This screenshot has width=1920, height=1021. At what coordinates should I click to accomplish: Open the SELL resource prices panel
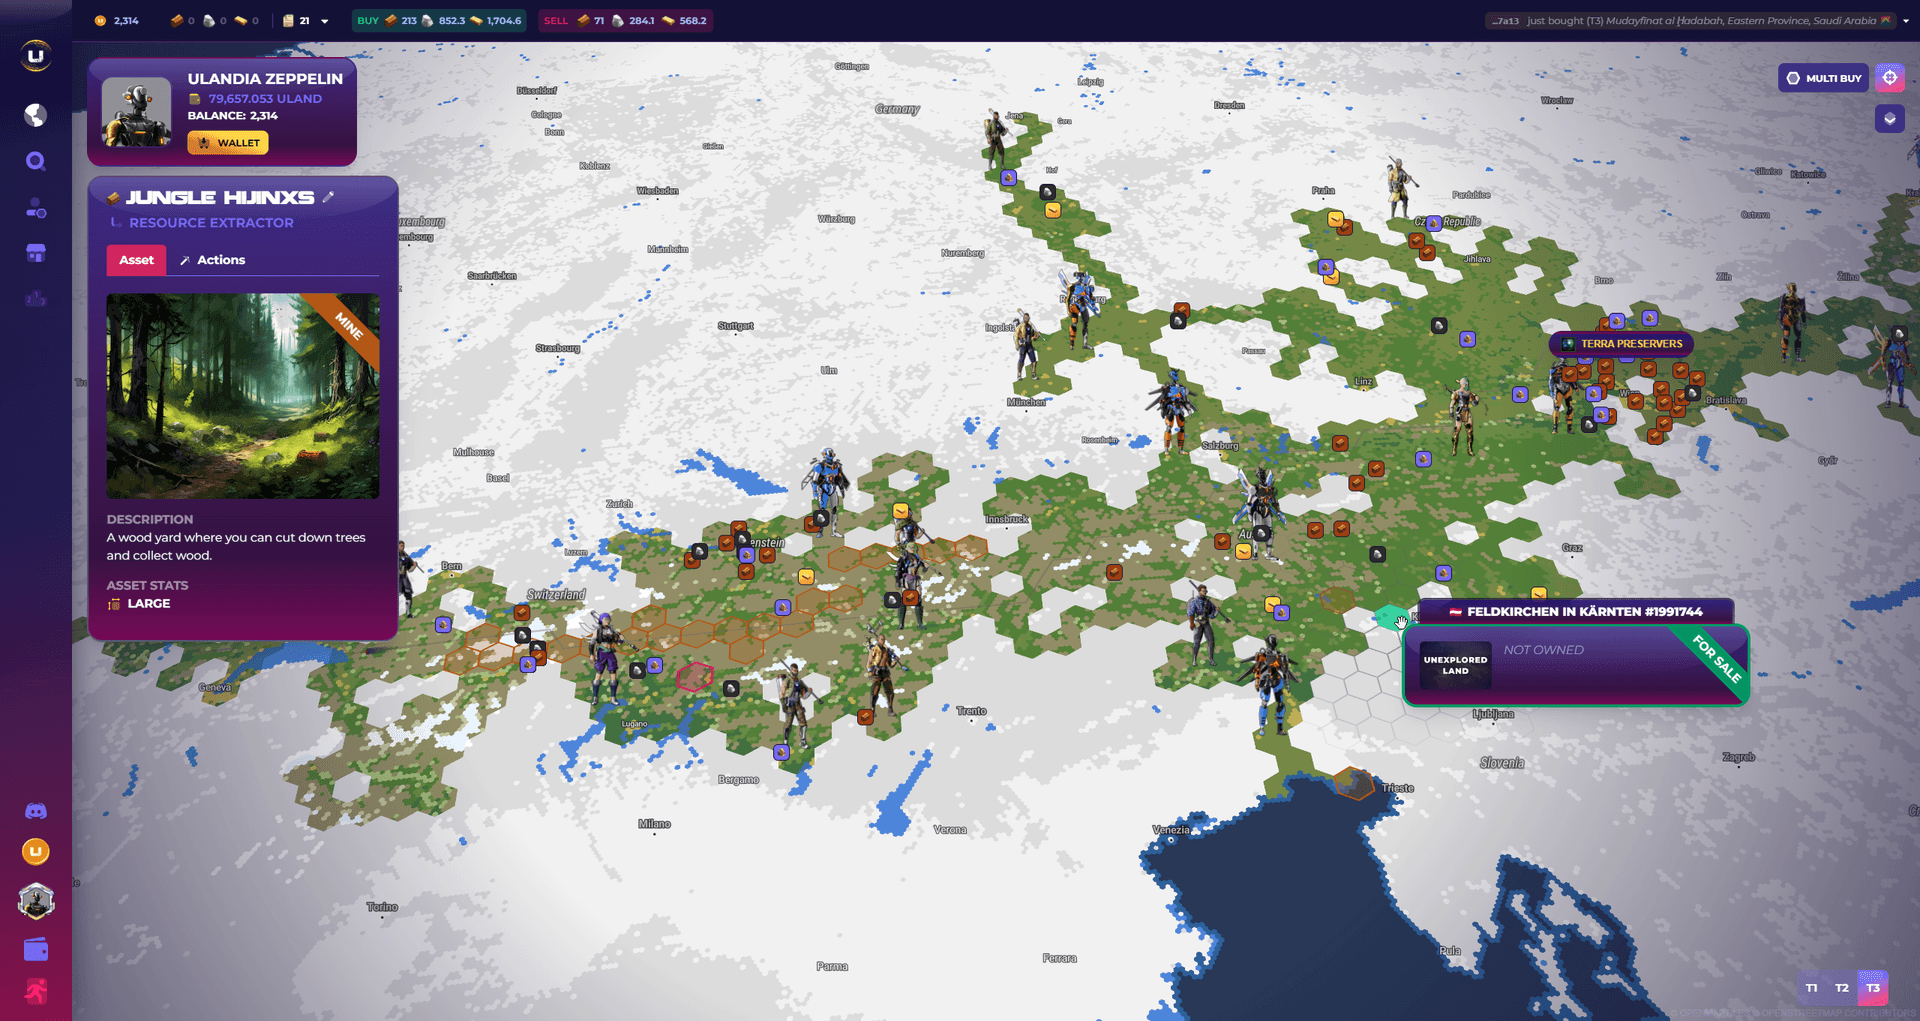[625, 20]
